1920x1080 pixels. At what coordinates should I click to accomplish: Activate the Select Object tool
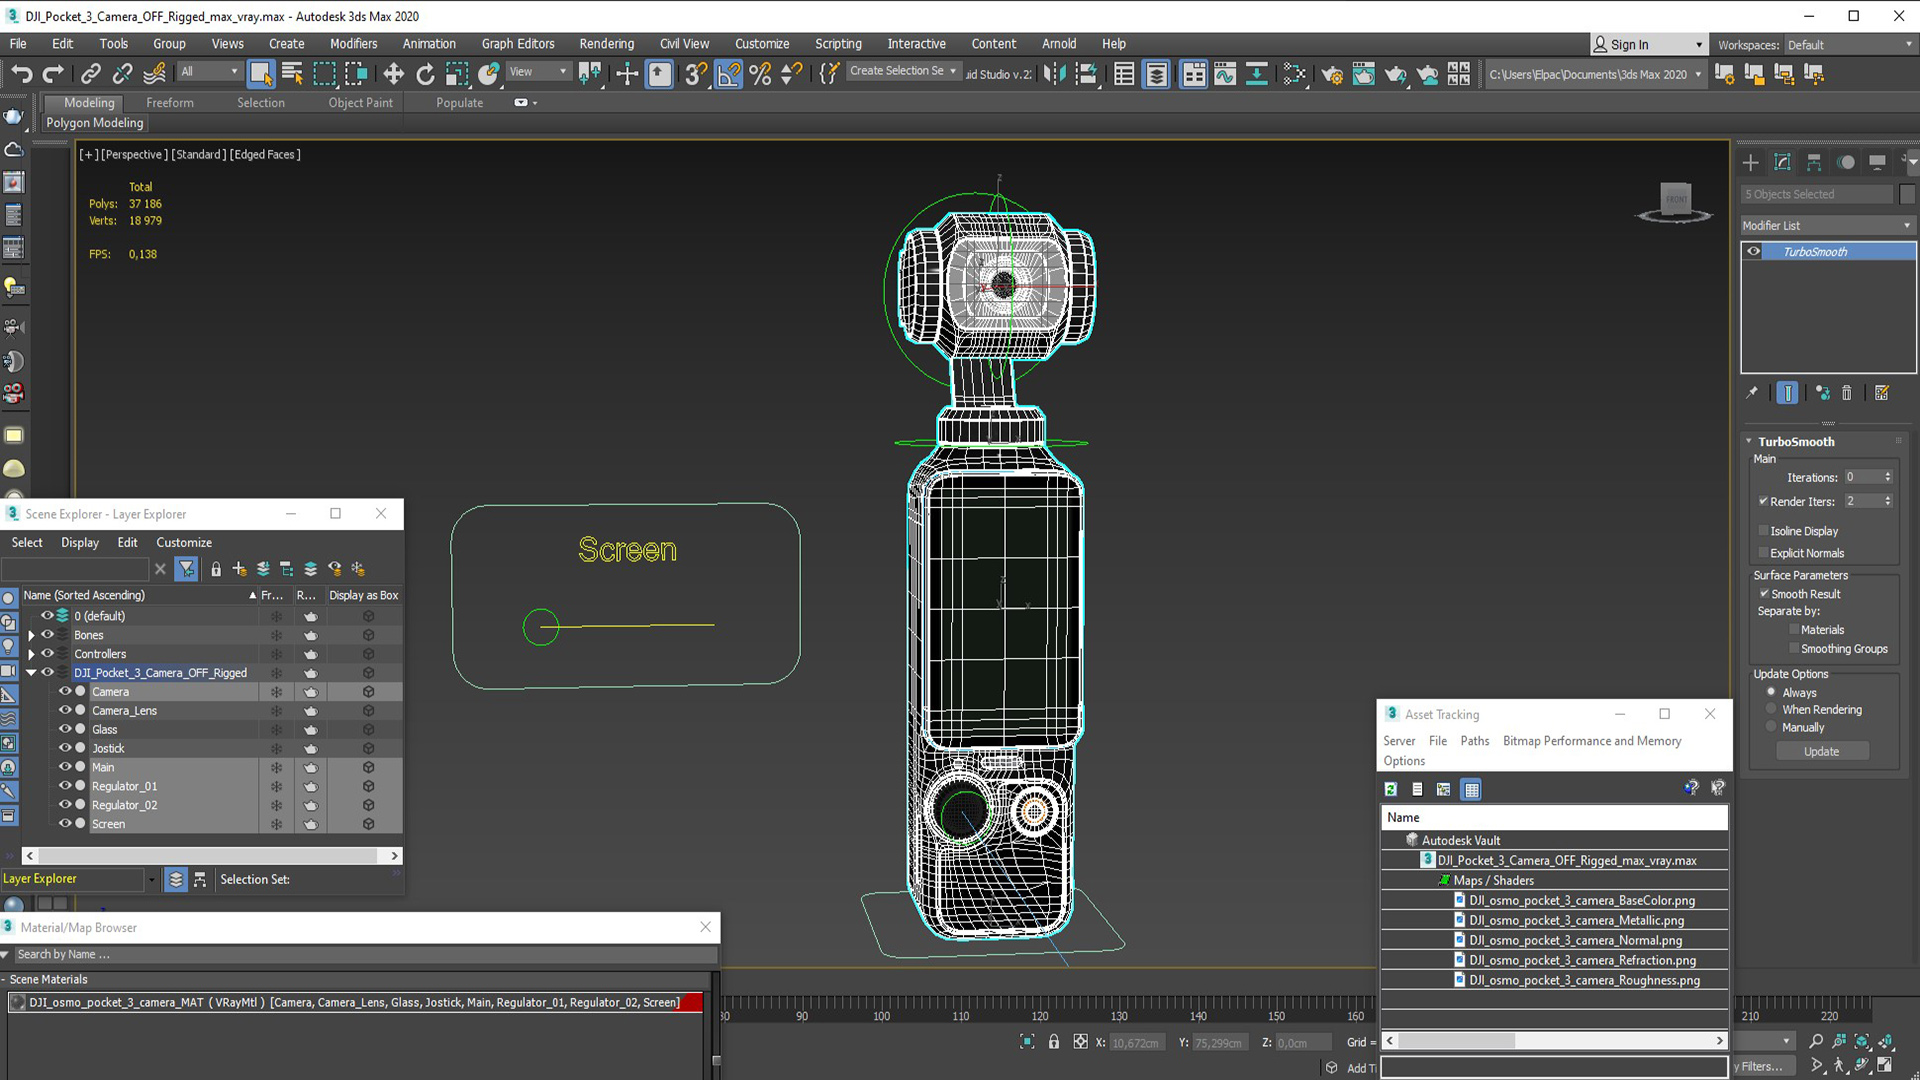point(261,73)
